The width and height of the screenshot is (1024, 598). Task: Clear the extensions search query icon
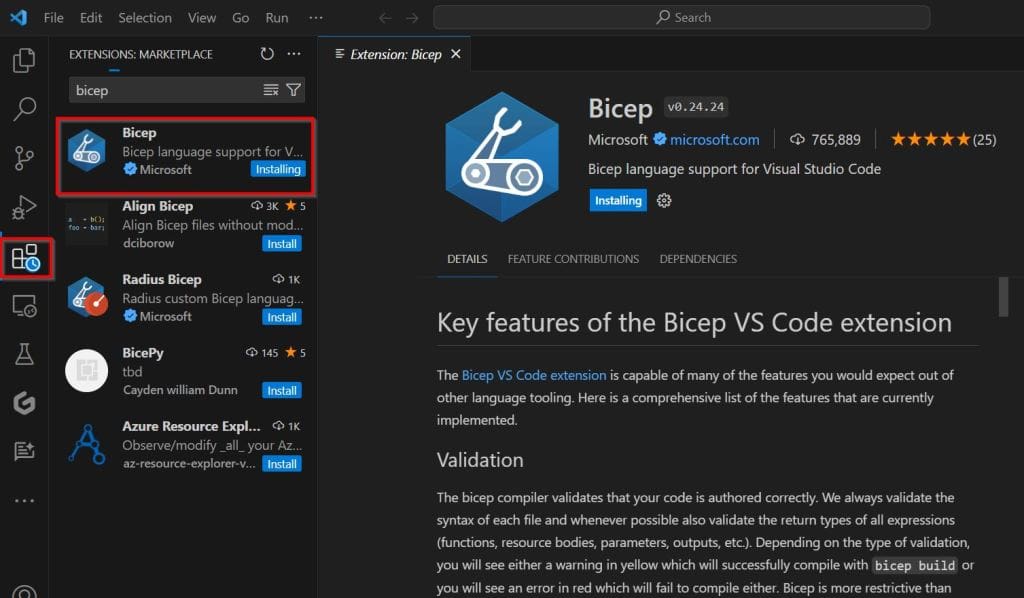271,90
